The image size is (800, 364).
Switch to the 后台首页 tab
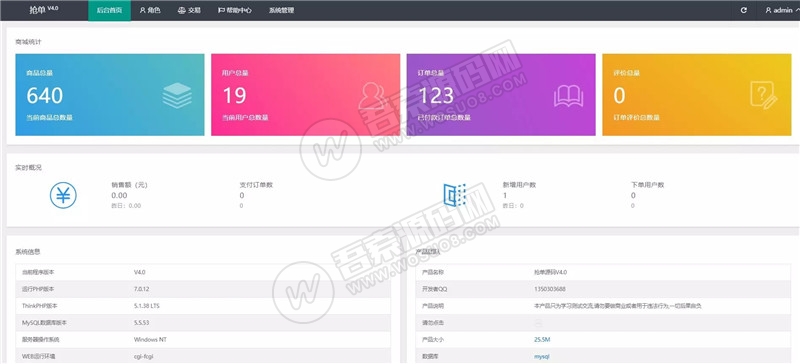[109, 10]
